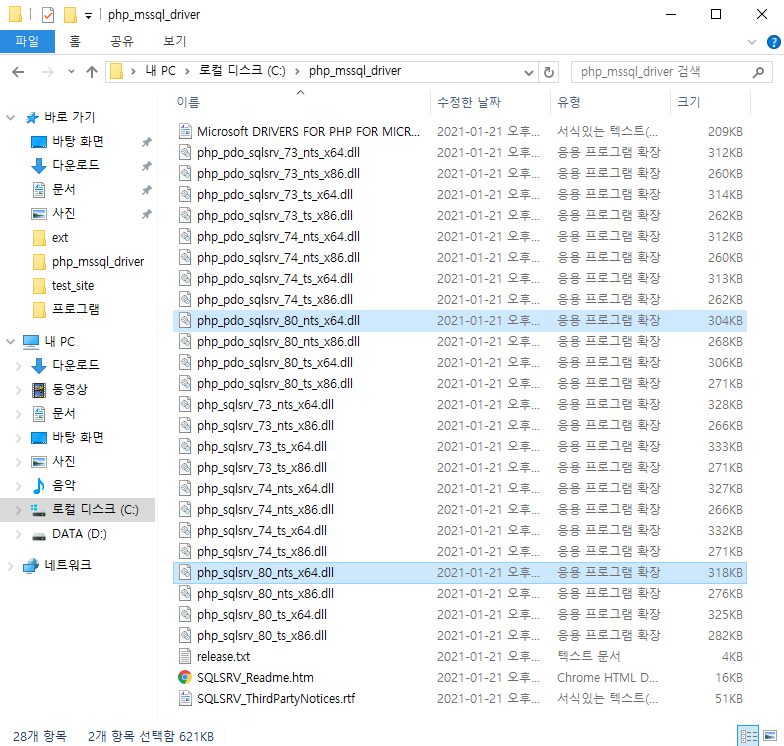This screenshot has width=784, height=746.
Task: Click the Microsoft DRIVERS FOR PHP document icon
Action: point(185,131)
